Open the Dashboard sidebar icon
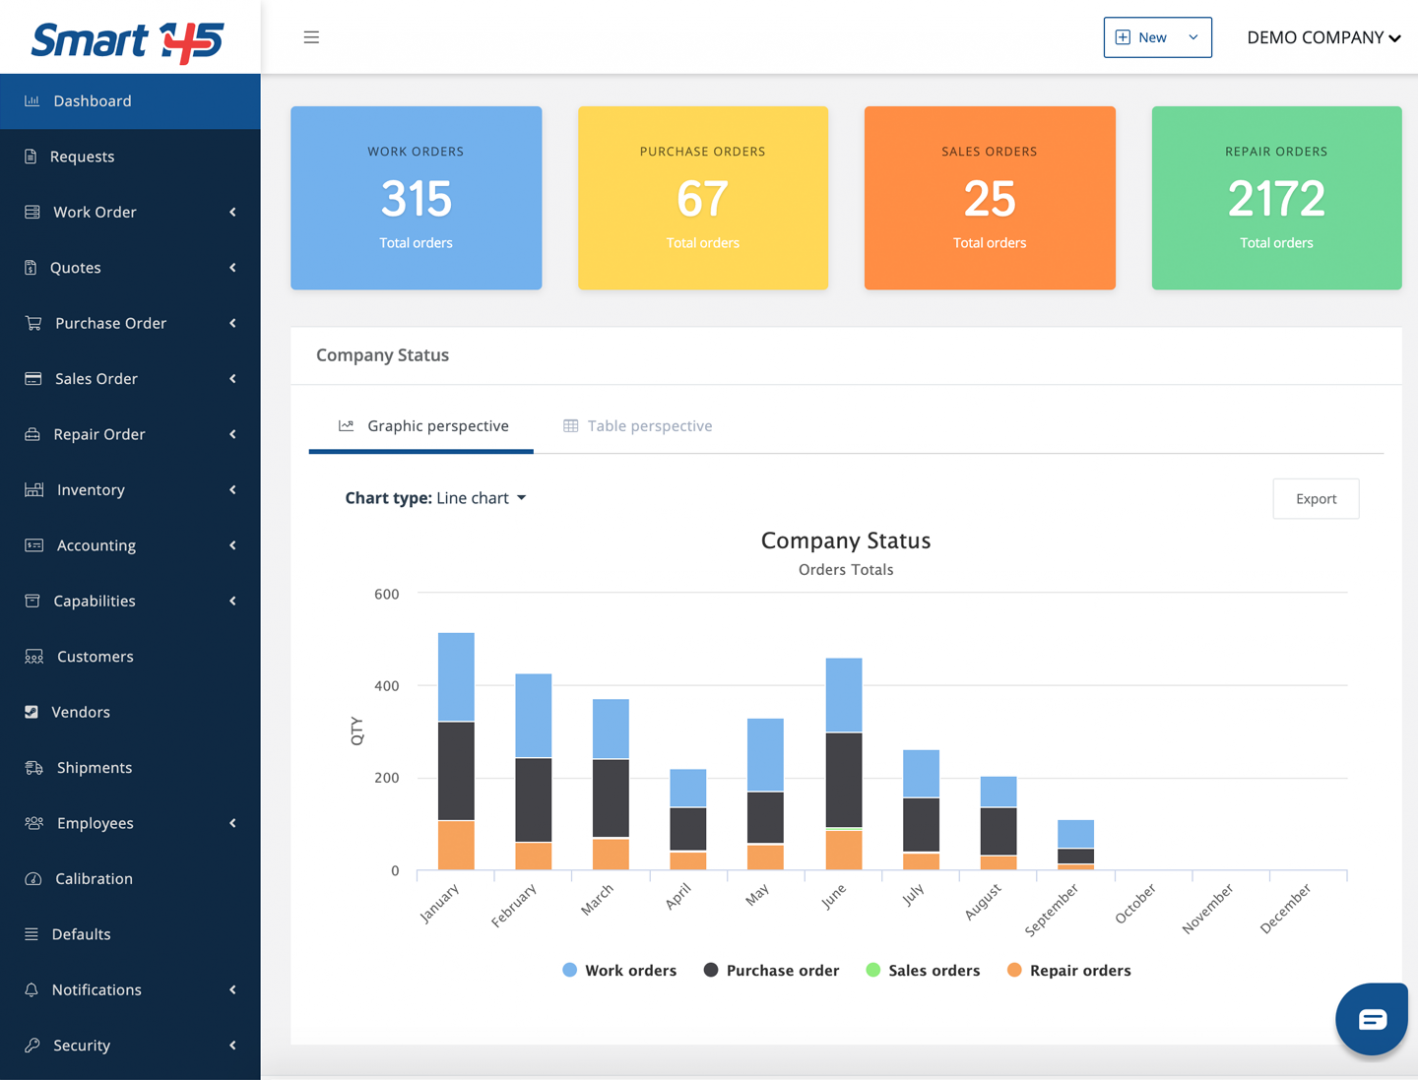Image resolution: width=1418 pixels, height=1080 pixels. [30, 100]
